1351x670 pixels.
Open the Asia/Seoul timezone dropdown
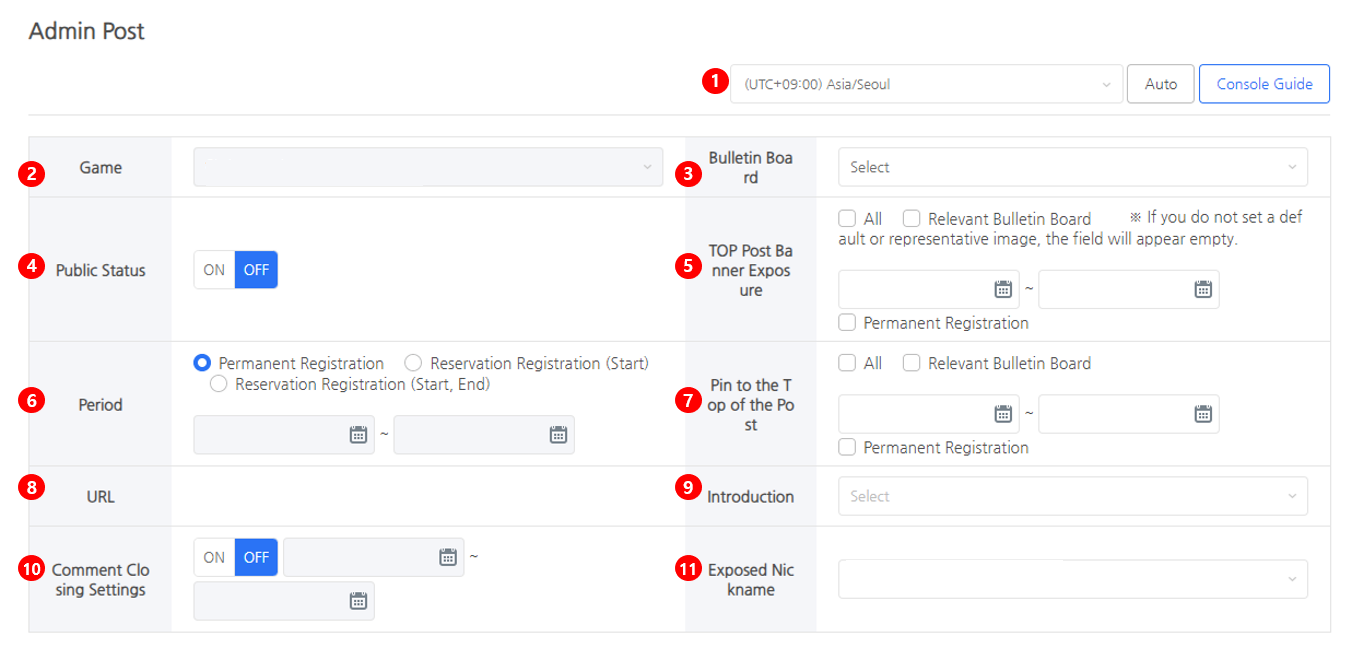(926, 84)
